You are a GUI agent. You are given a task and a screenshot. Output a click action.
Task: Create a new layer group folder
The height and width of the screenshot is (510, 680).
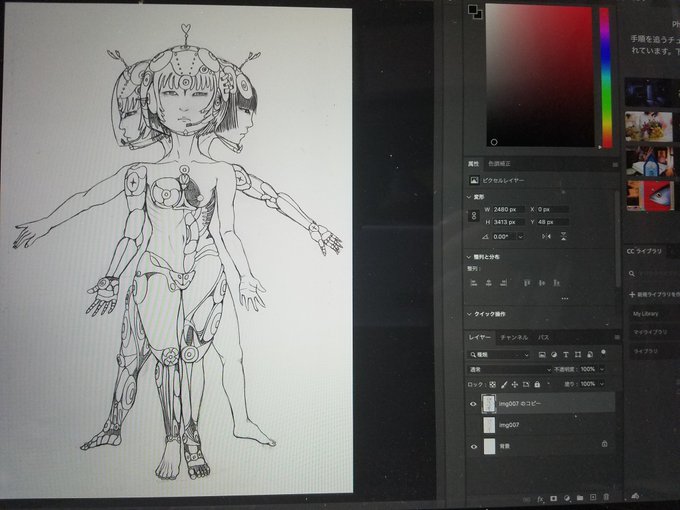tap(580, 498)
